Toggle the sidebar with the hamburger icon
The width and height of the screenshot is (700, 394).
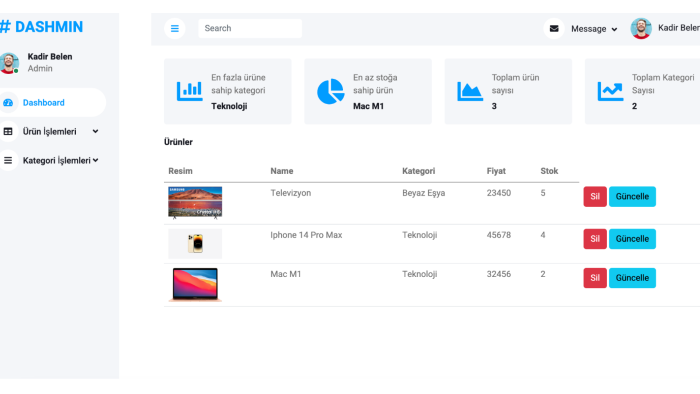pos(175,29)
